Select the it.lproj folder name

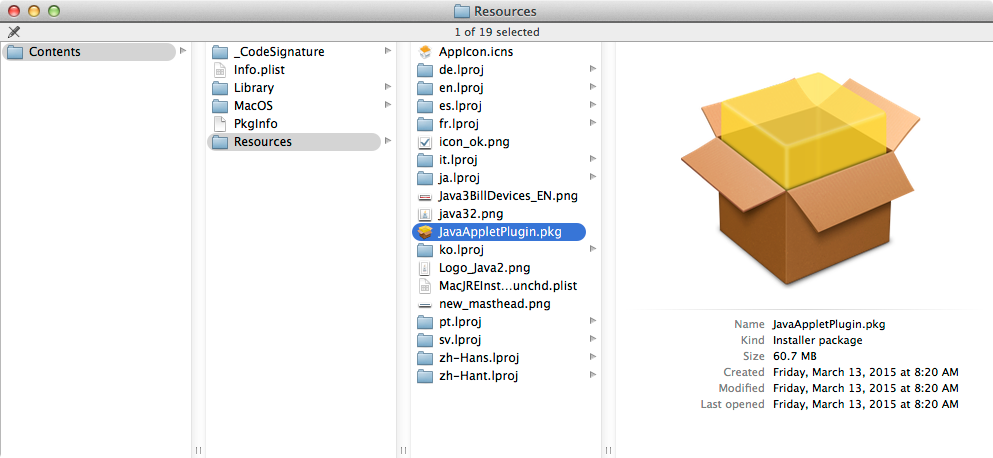pyautogui.click(x=458, y=160)
